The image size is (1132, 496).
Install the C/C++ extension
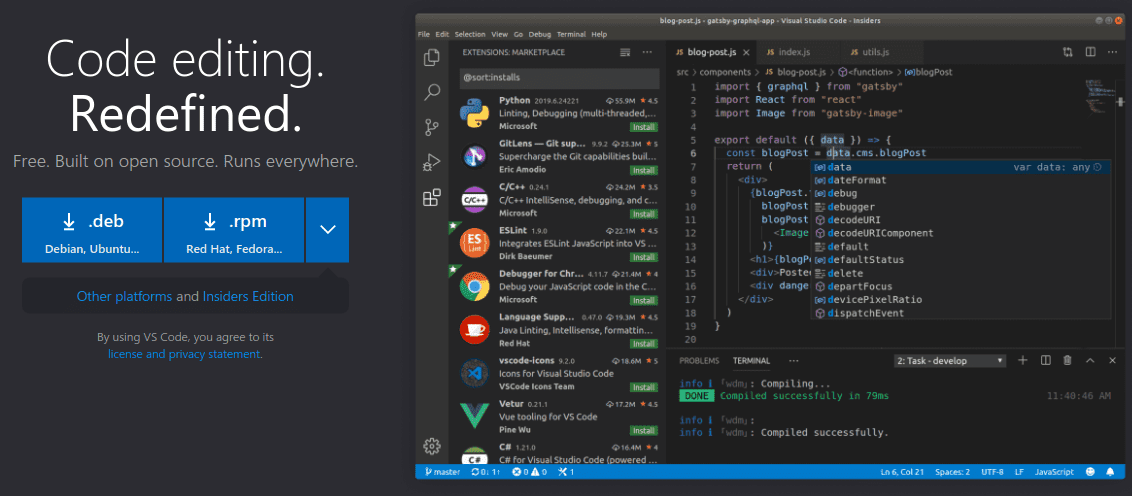[643, 214]
